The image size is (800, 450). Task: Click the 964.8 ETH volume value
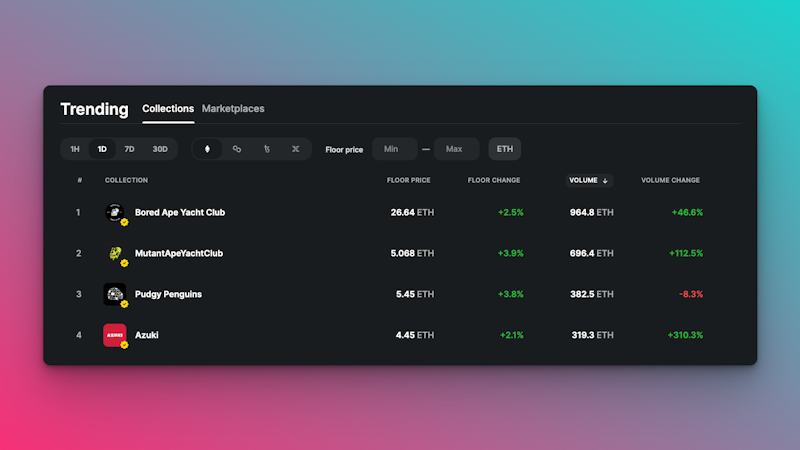pos(592,212)
